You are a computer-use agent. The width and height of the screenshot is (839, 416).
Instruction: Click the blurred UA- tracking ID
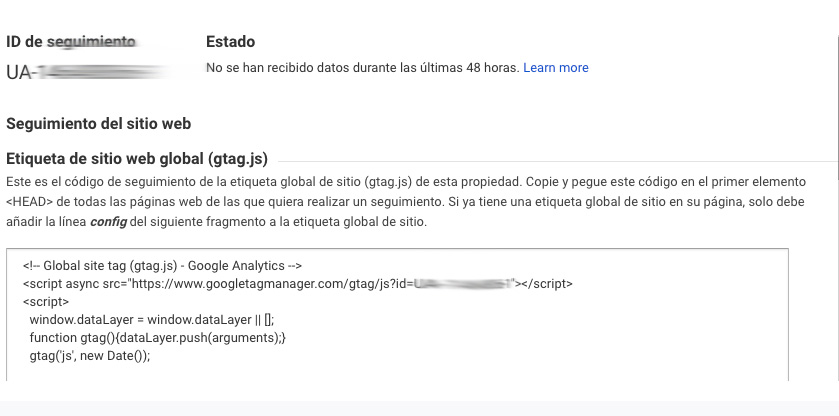pyautogui.click(x=86, y=72)
